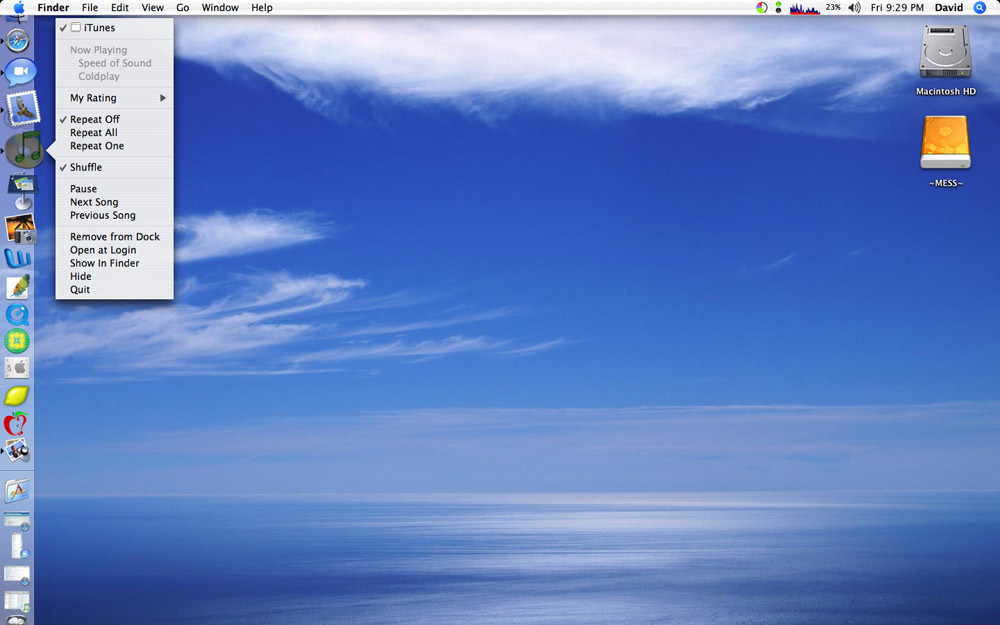Click the volume speaker icon in menu bar
This screenshot has width=1000, height=625.
click(855, 8)
